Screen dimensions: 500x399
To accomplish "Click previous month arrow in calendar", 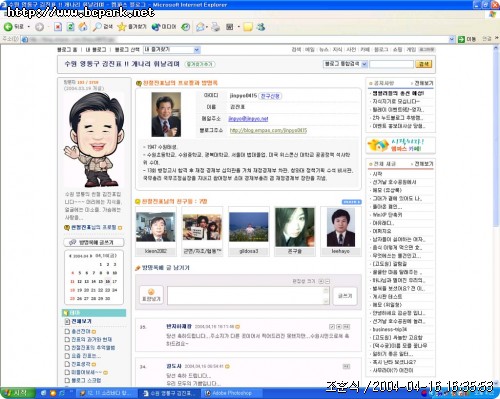I will pyautogui.click(x=70, y=256).
